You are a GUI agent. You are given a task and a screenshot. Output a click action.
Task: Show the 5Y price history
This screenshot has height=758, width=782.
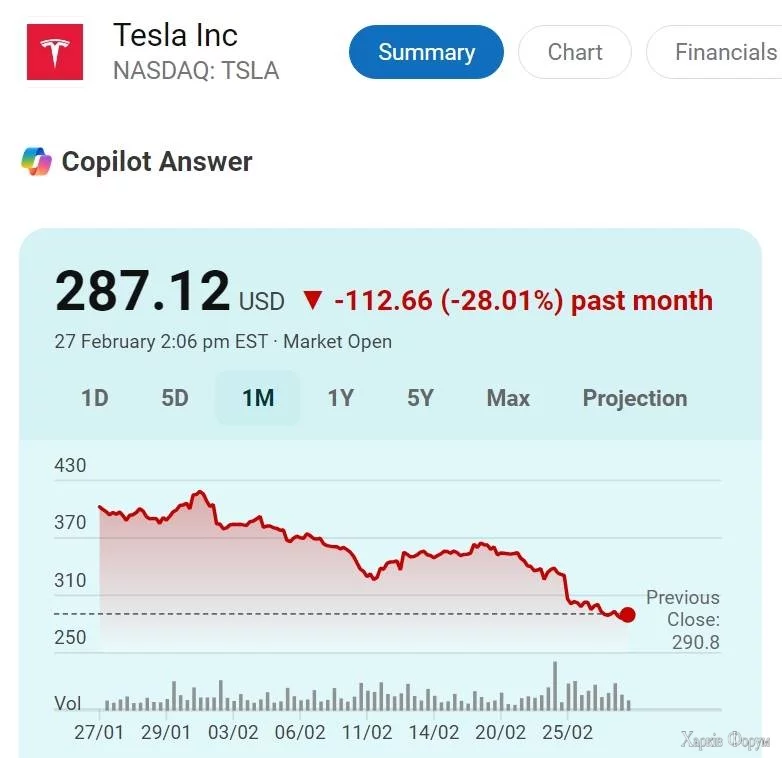pos(421,398)
